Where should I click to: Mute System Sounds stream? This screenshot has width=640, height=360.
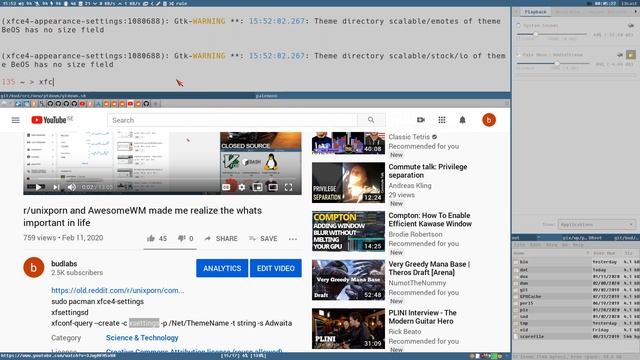pyautogui.click(x=631, y=25)
